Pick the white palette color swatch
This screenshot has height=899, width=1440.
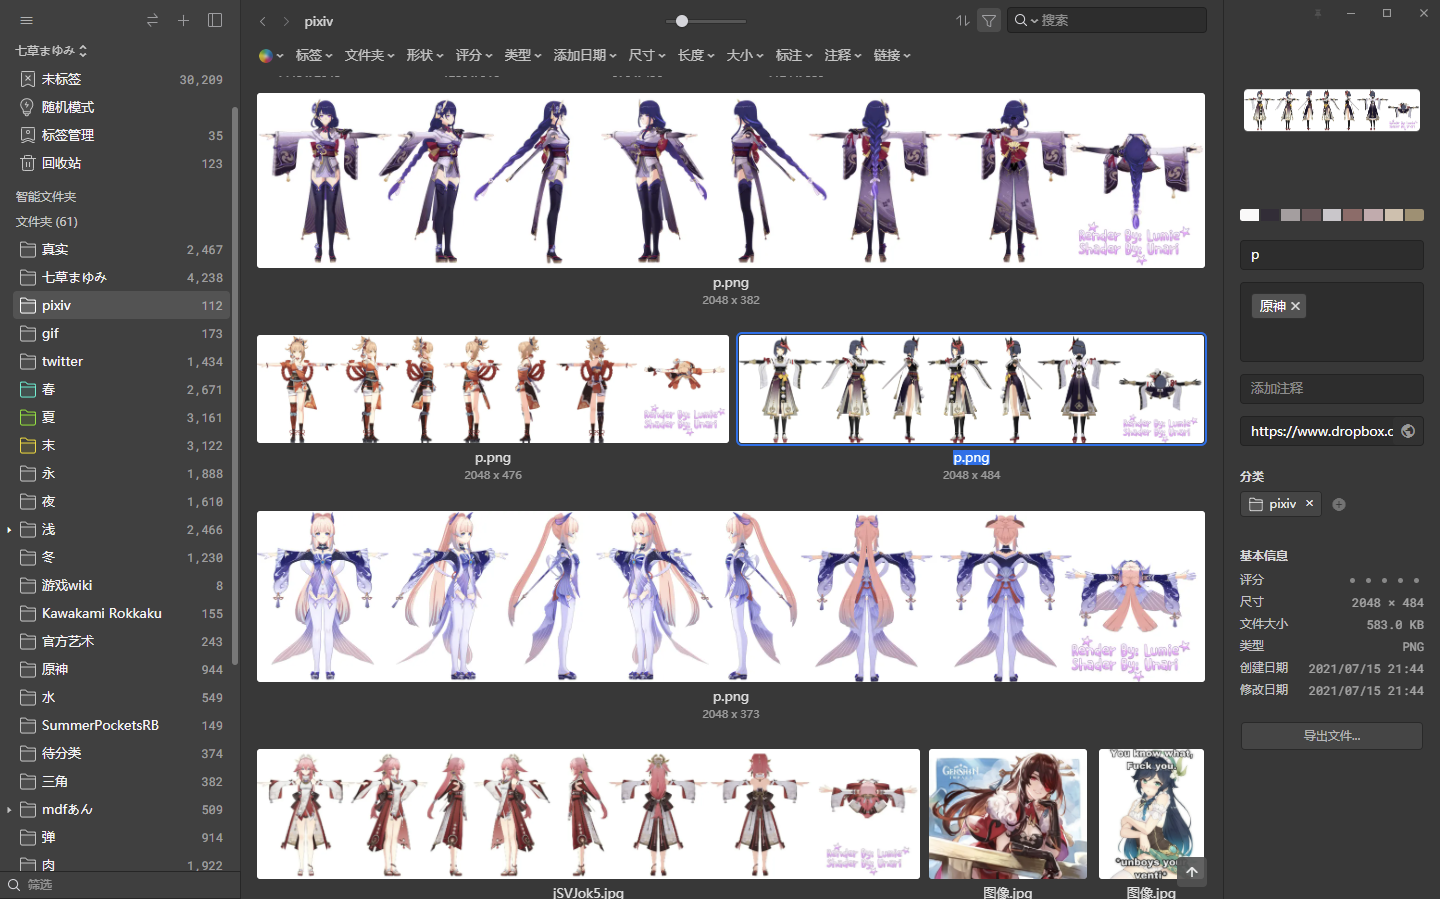(x=1249, y=215)
